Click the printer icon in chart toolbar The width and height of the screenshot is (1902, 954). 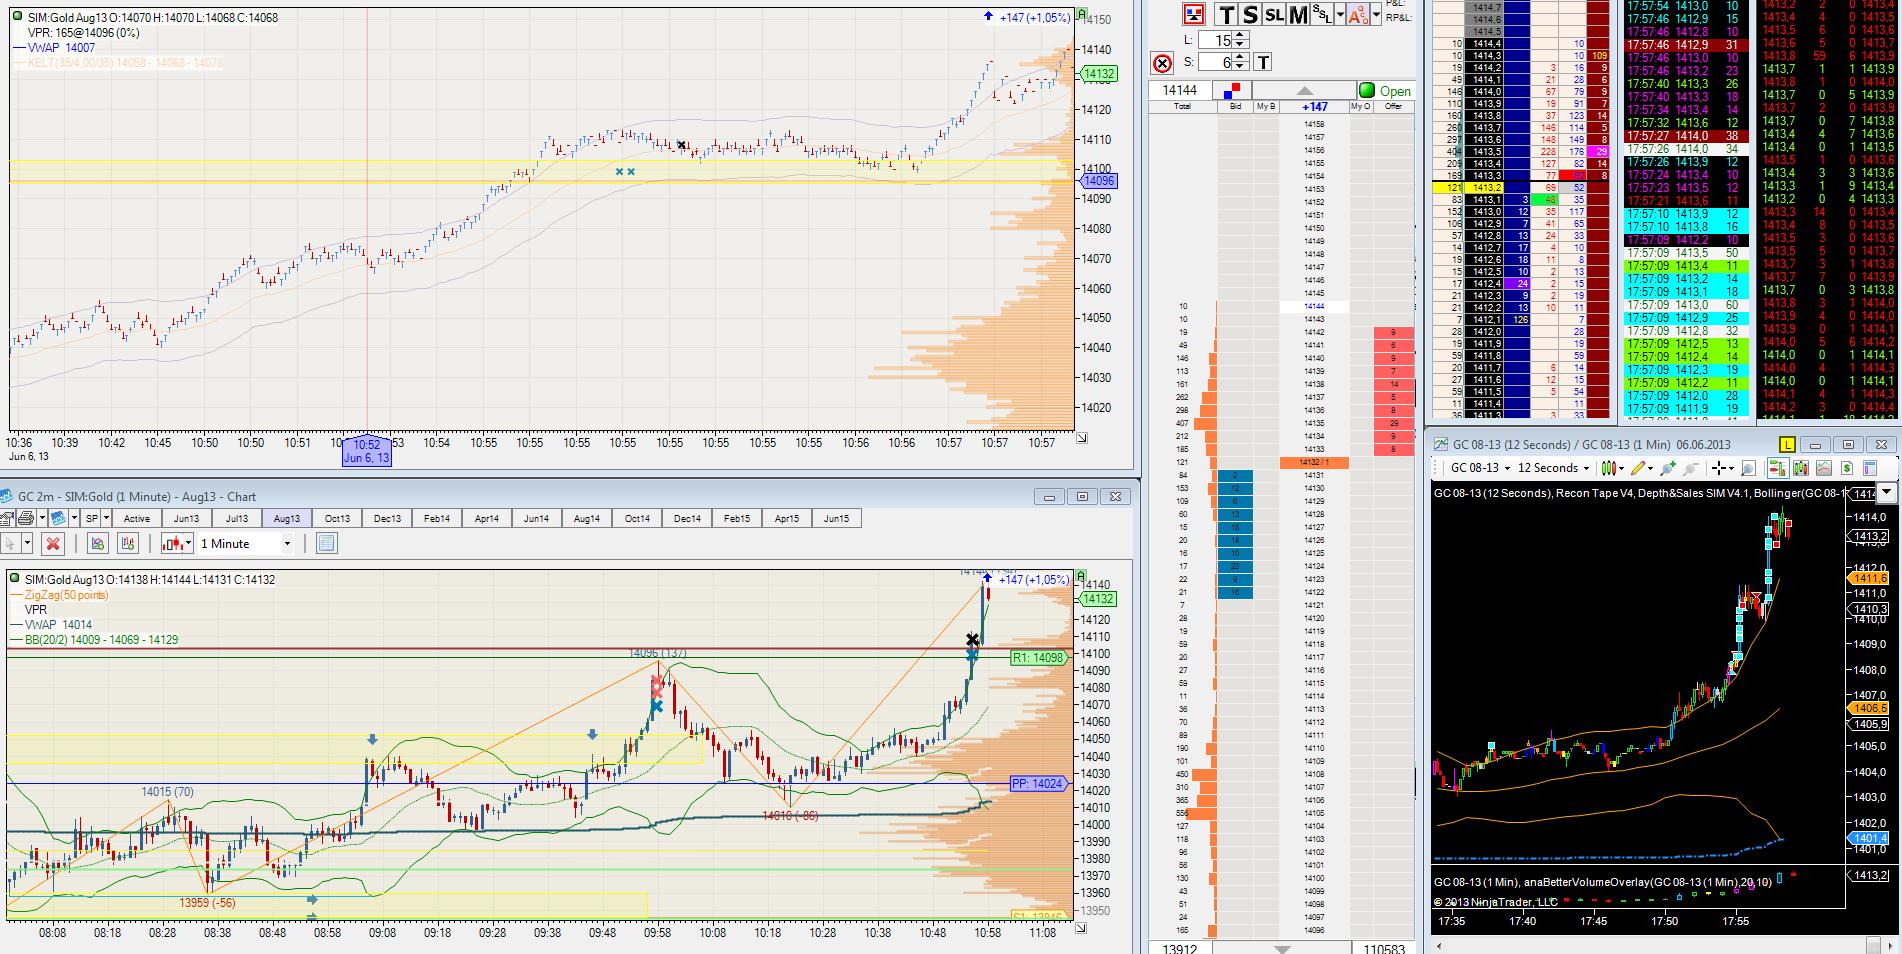(27, 518)
